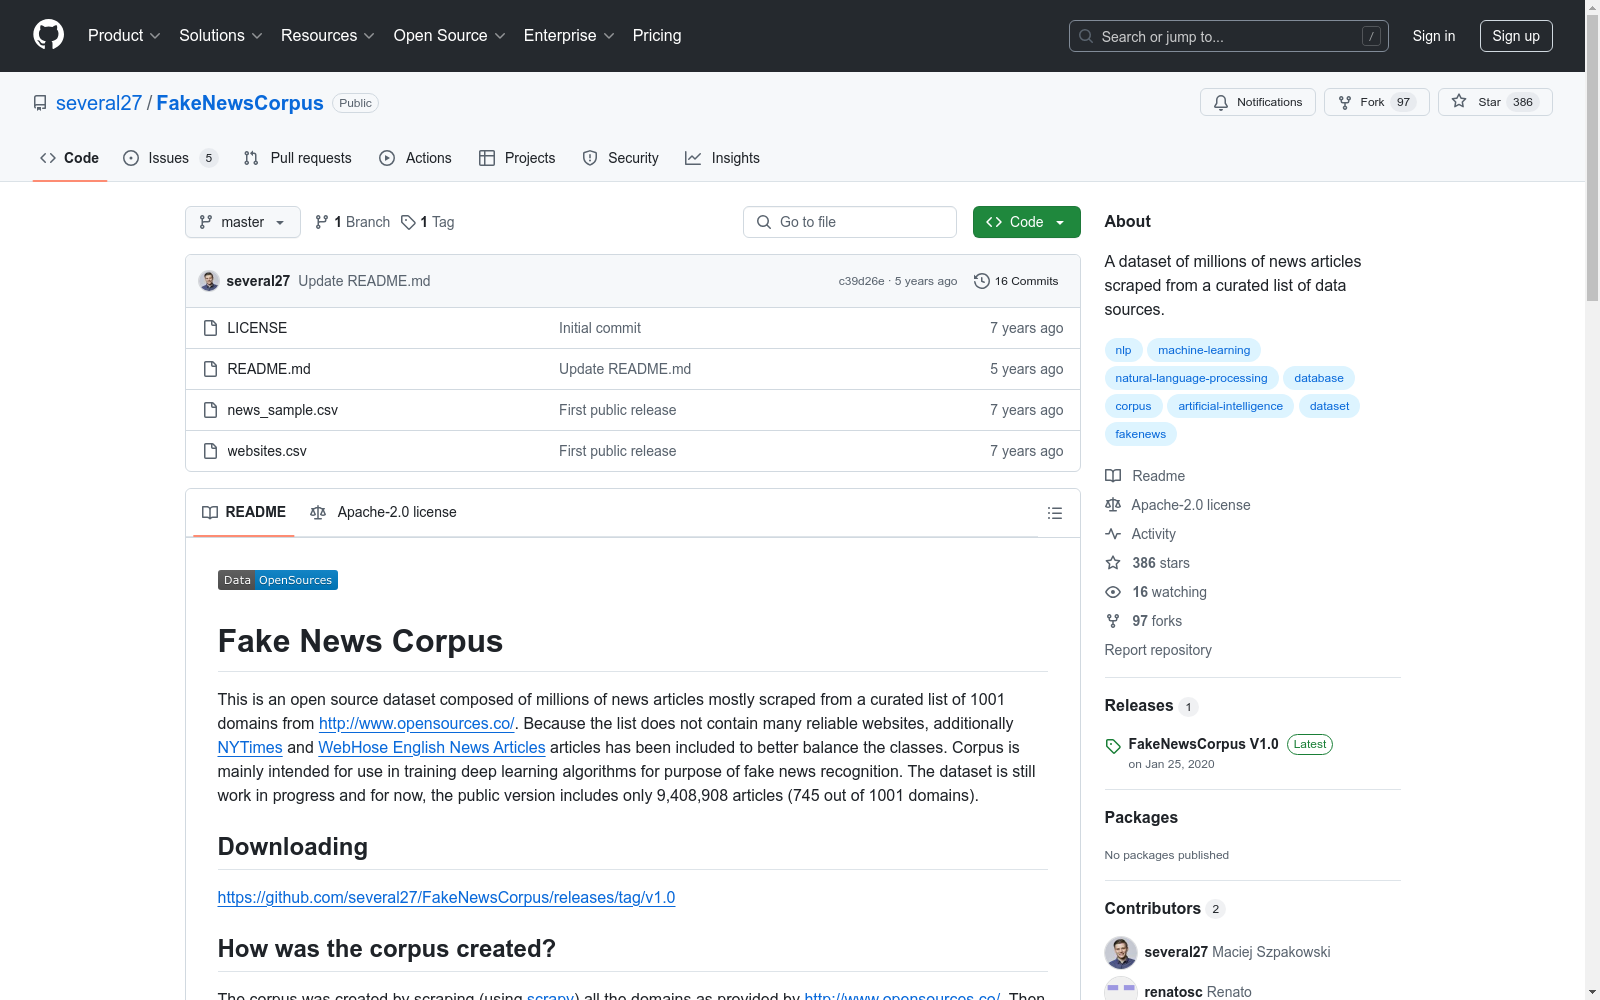Open the releases/tag/v1.0 download link
This screenshot has width=1600, height=1000.
click(x=446, y=897)
